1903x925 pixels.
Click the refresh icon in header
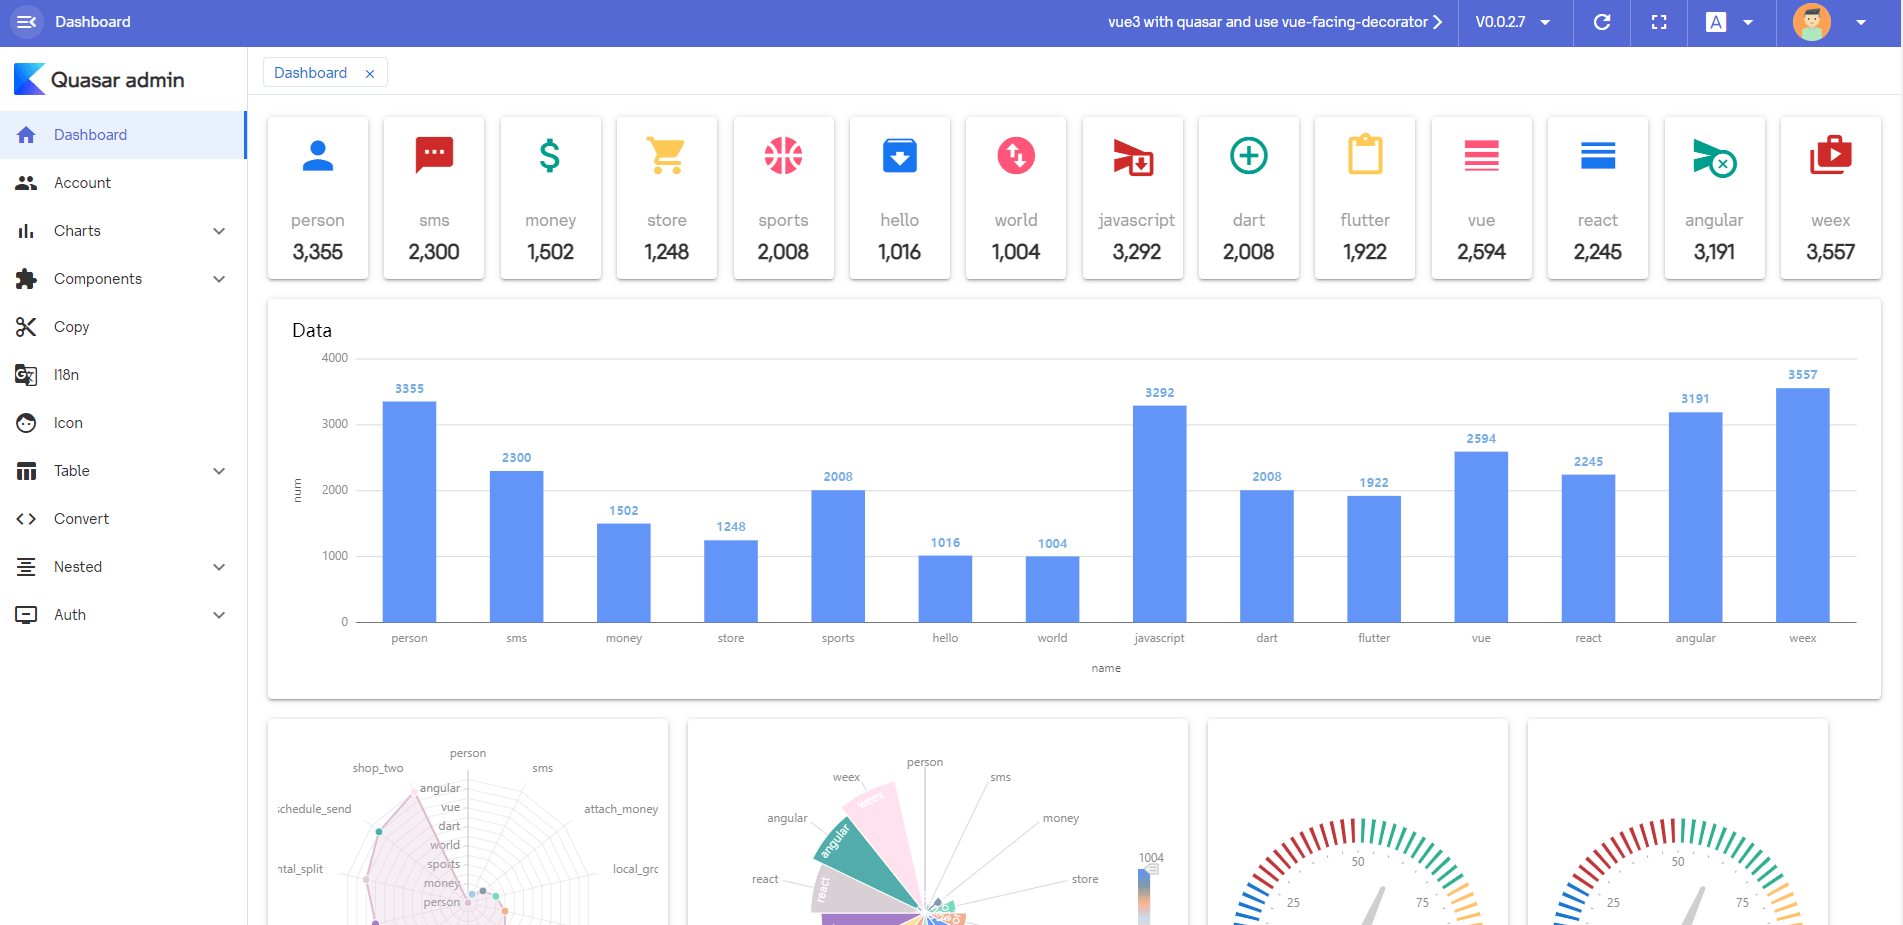(x=1602, y=22)
